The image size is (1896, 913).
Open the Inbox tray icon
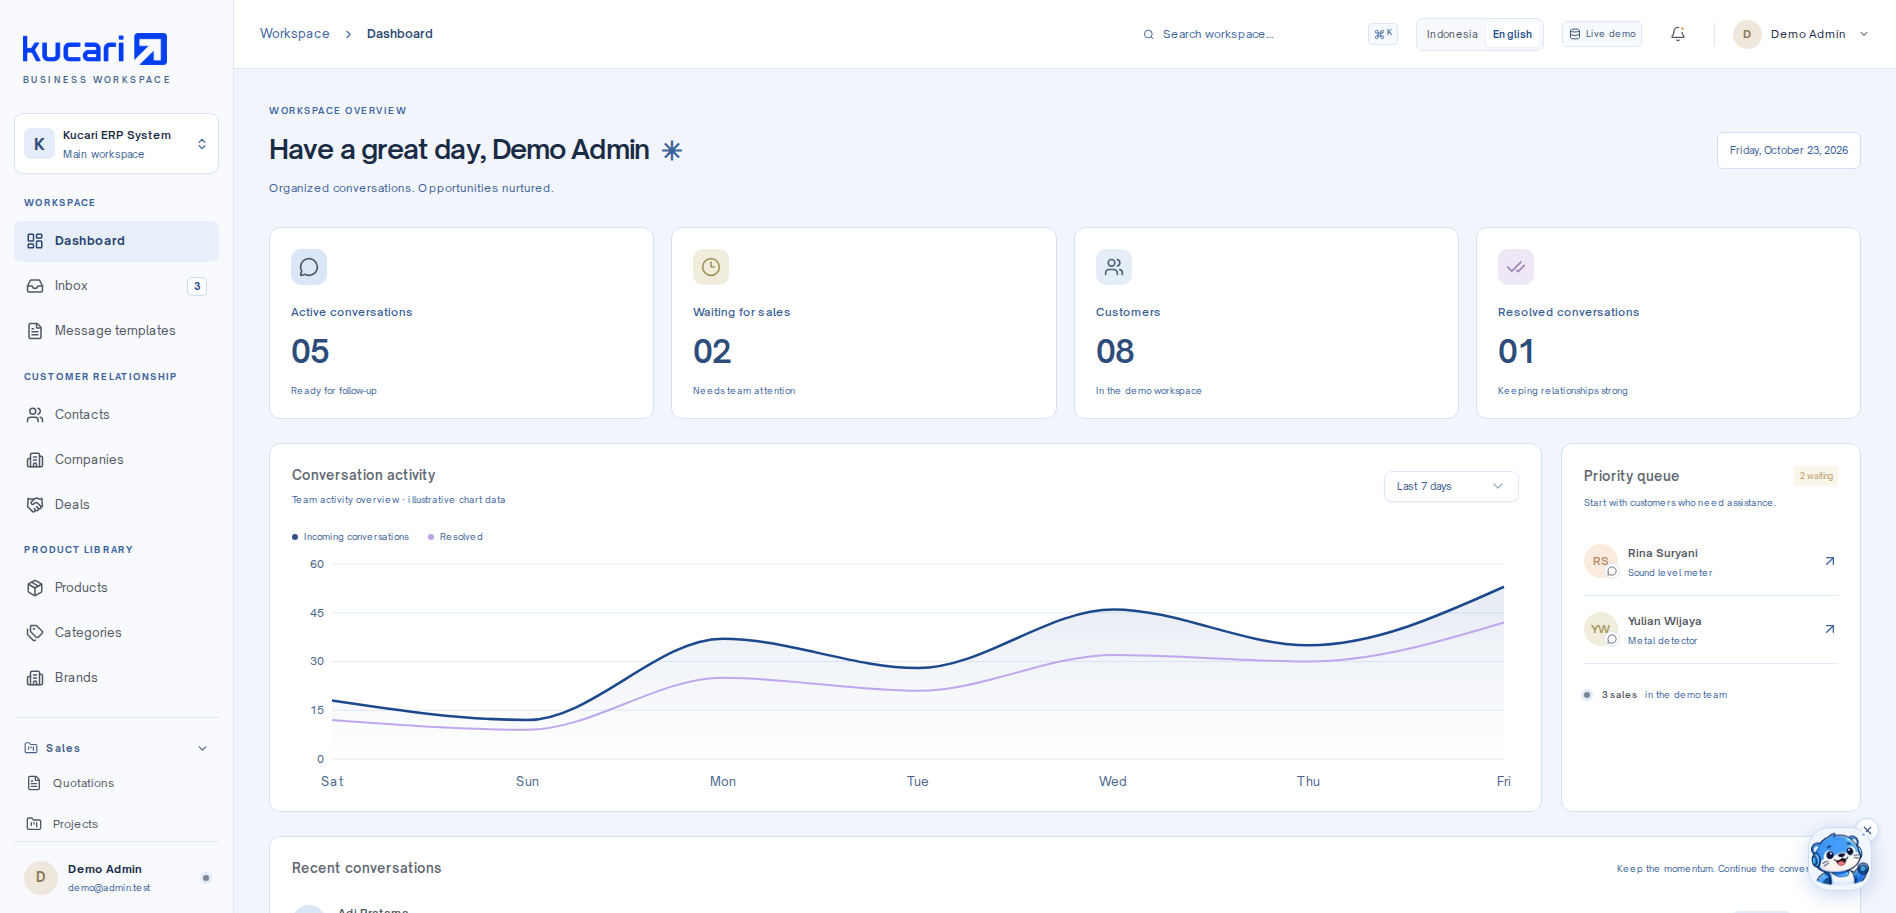(35, 286)
